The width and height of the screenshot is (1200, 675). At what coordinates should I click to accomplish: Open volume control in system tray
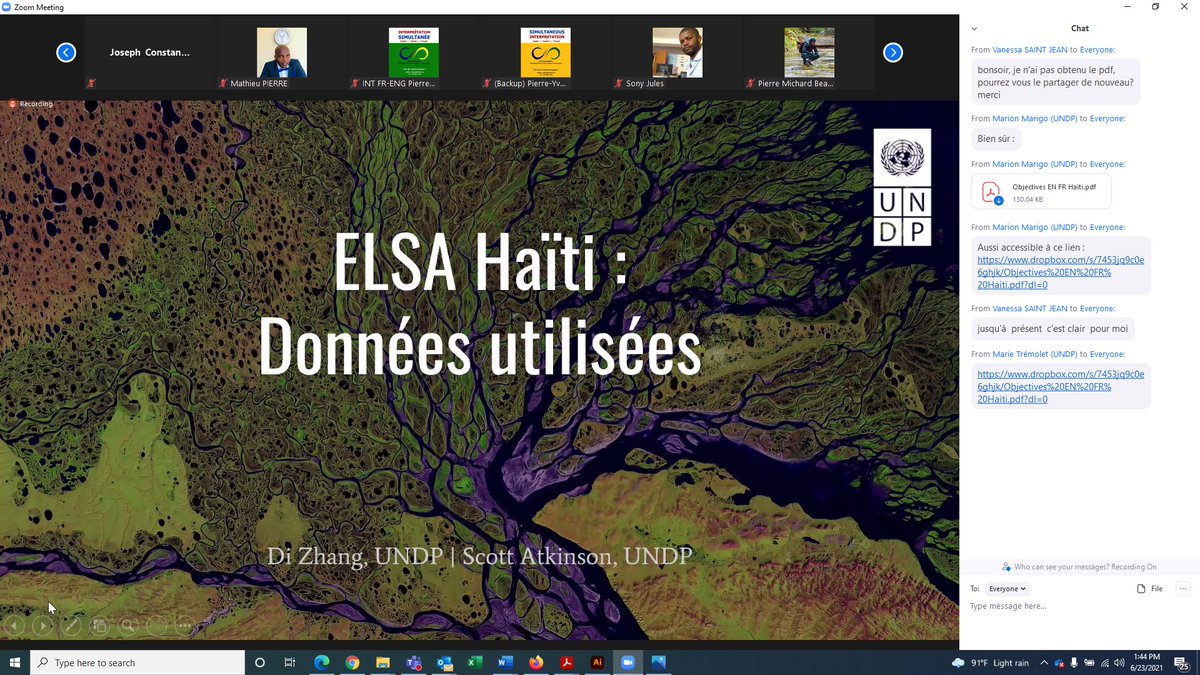1119,662
